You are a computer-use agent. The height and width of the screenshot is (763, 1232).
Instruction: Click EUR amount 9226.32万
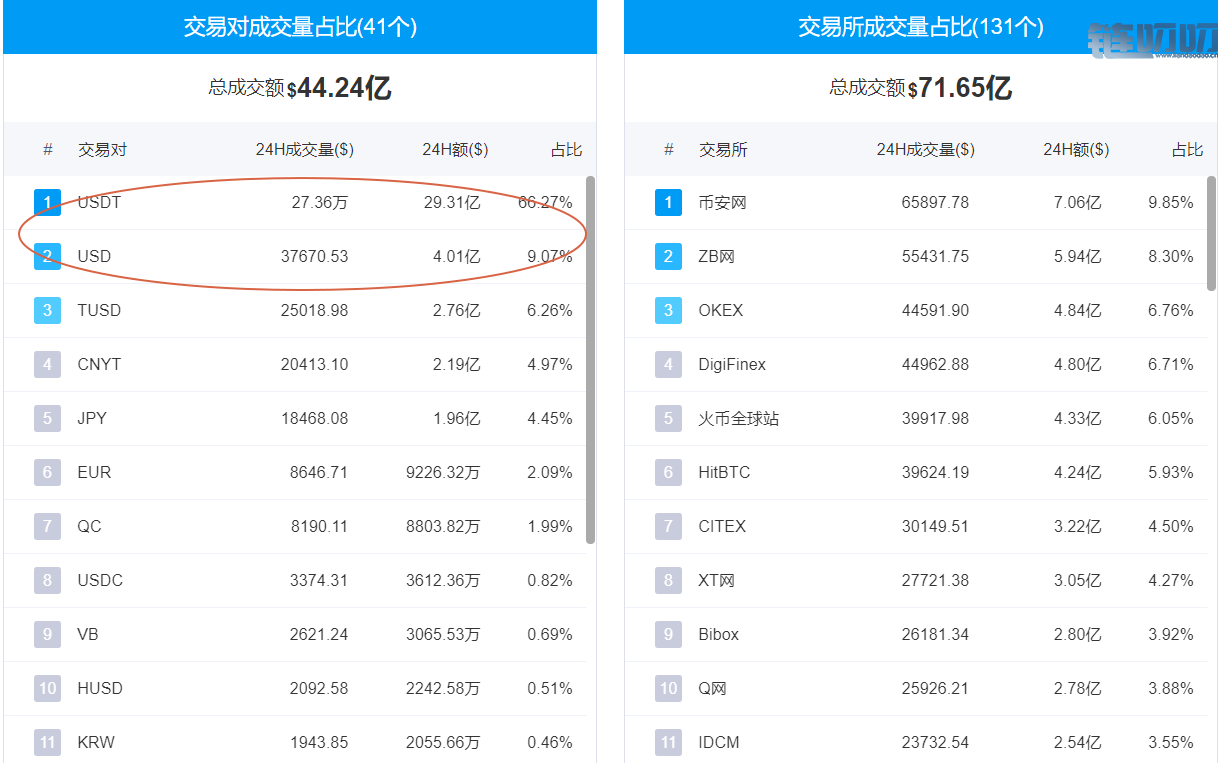443,472
